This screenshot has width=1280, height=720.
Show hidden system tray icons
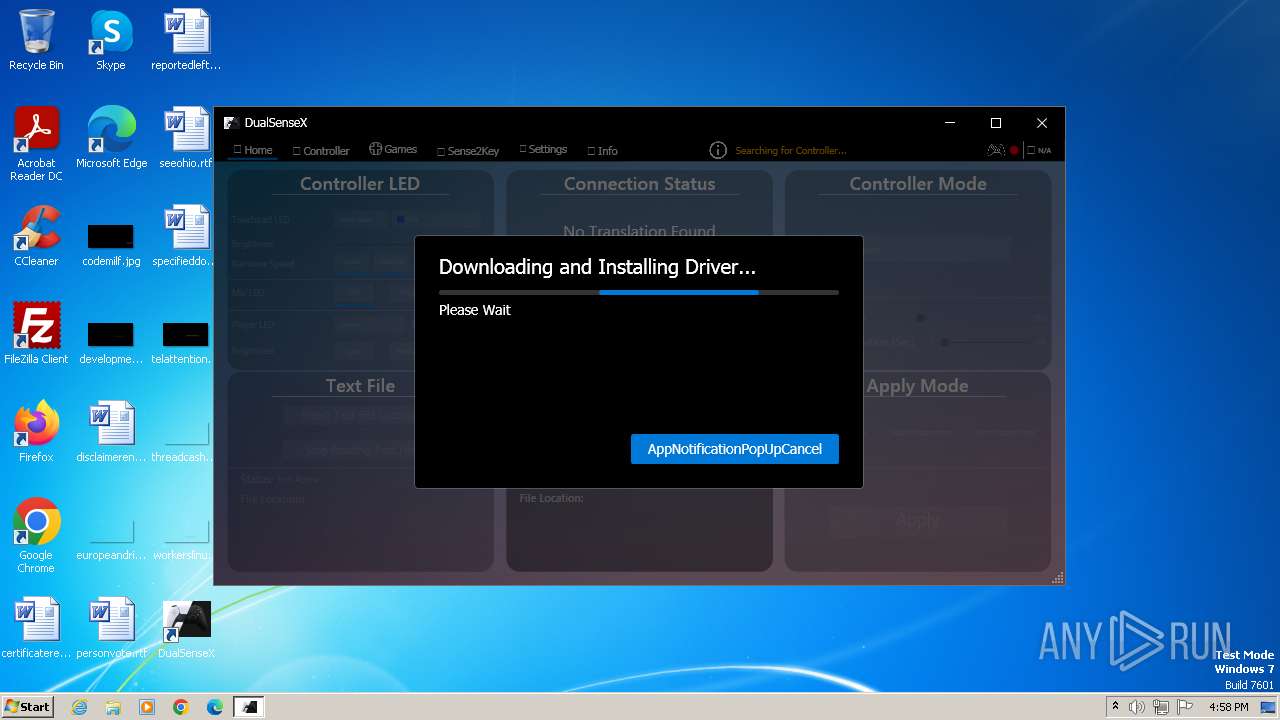click(x=1115, y=707)
